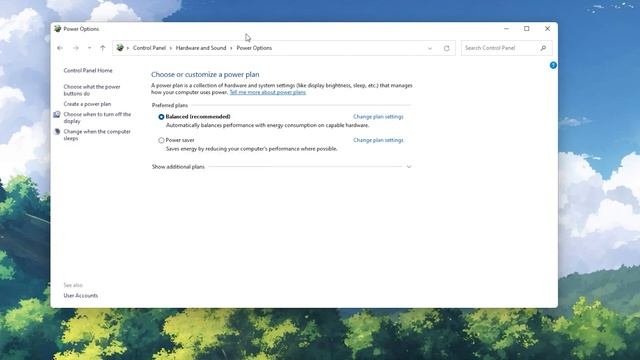Click Create a power plan
Image resolution: width=640 pixels, height=360 pixels.
coord(87,104)
